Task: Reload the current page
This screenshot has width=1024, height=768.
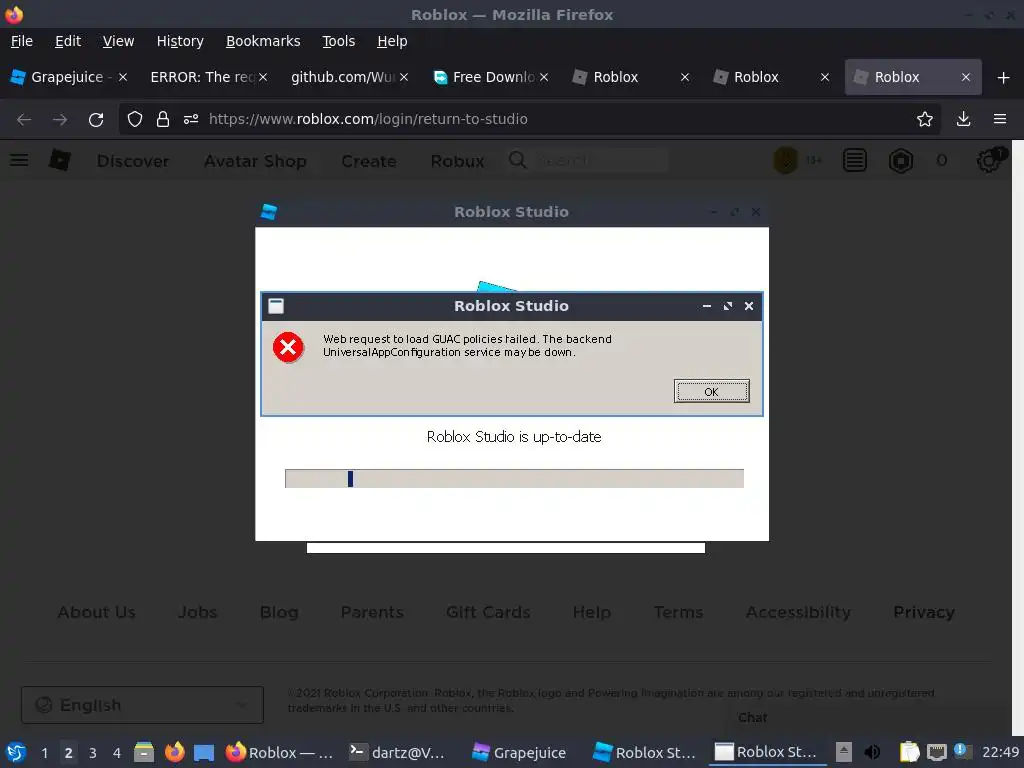Action: (x=96, y=120)
